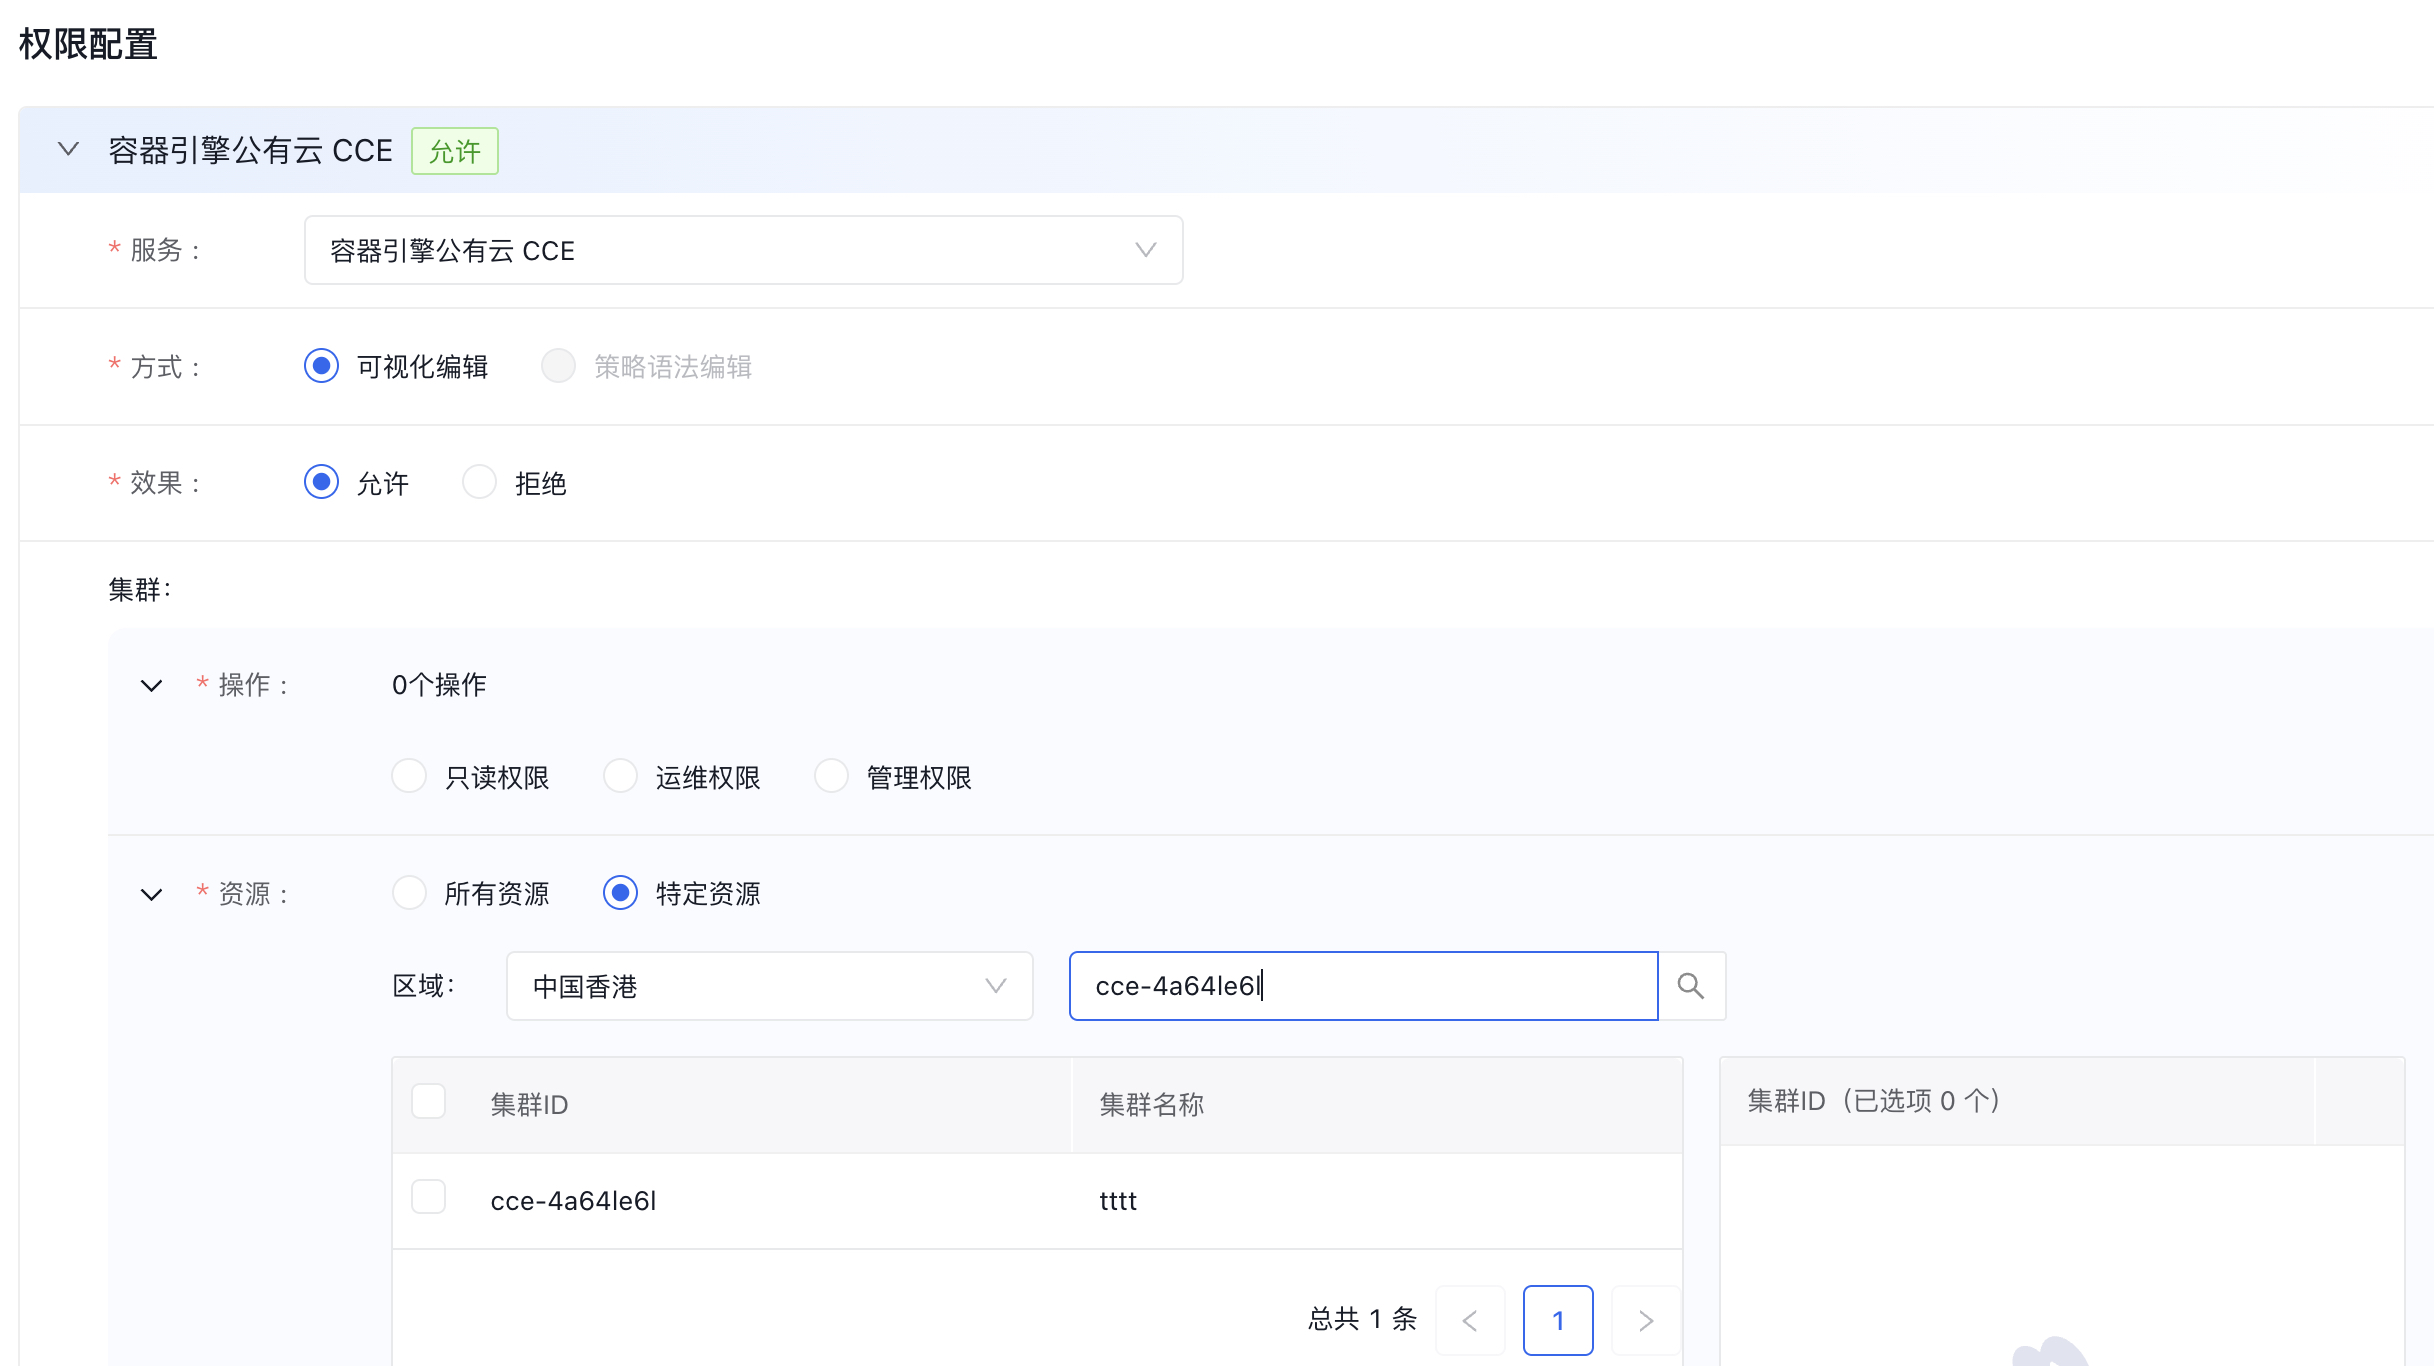
Task: Click the 允许 green tag in panel header
Action: [455, 151]
